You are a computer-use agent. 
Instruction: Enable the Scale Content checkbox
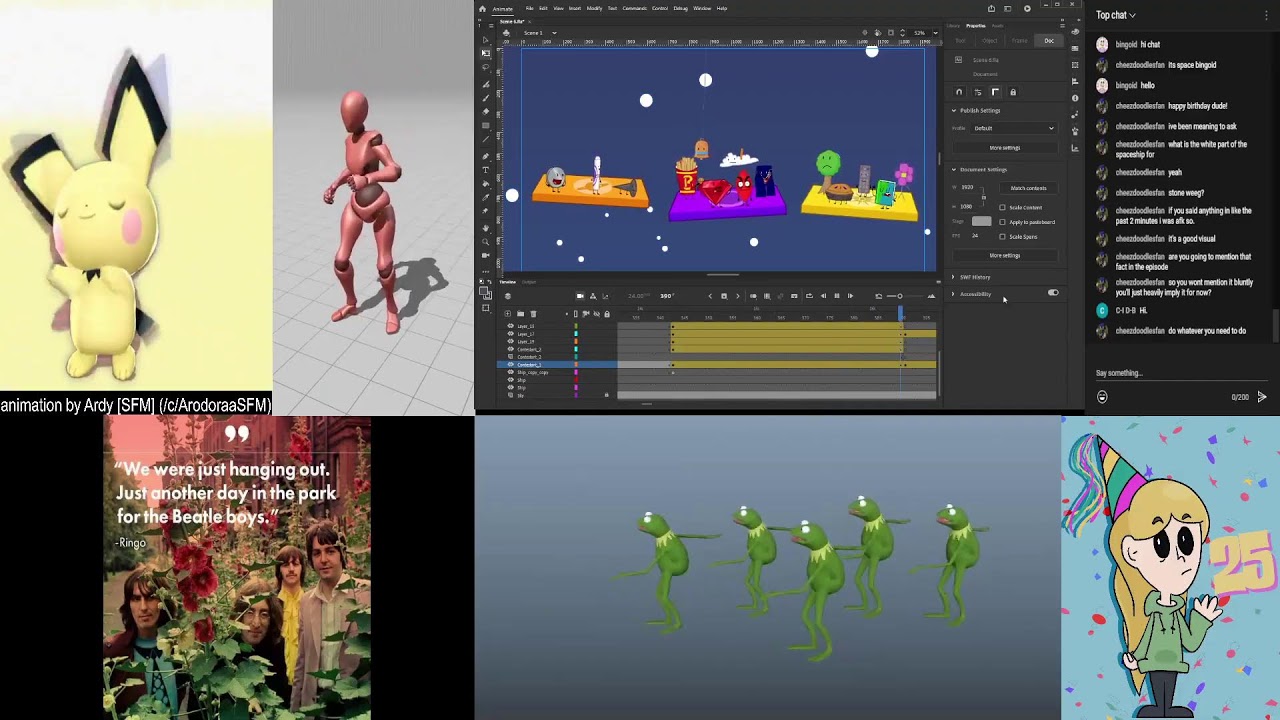1002,207
